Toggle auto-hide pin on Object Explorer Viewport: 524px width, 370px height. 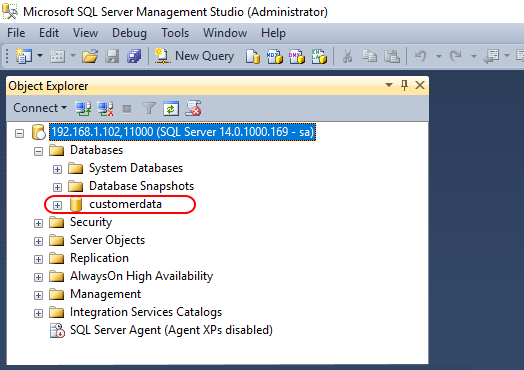point(404,86)
